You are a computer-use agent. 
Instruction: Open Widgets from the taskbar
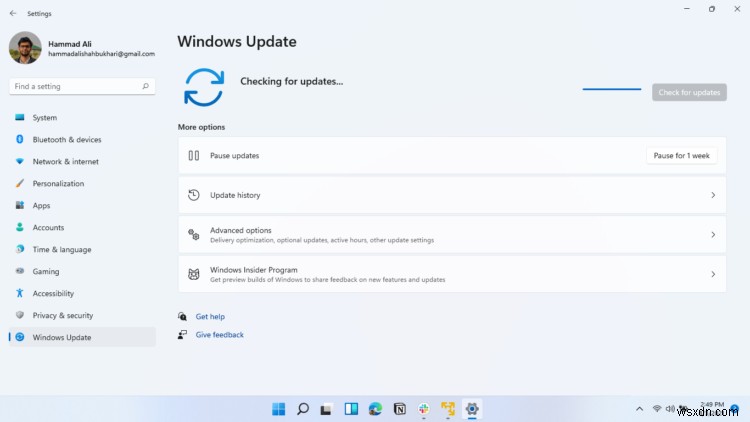(351, 409)
